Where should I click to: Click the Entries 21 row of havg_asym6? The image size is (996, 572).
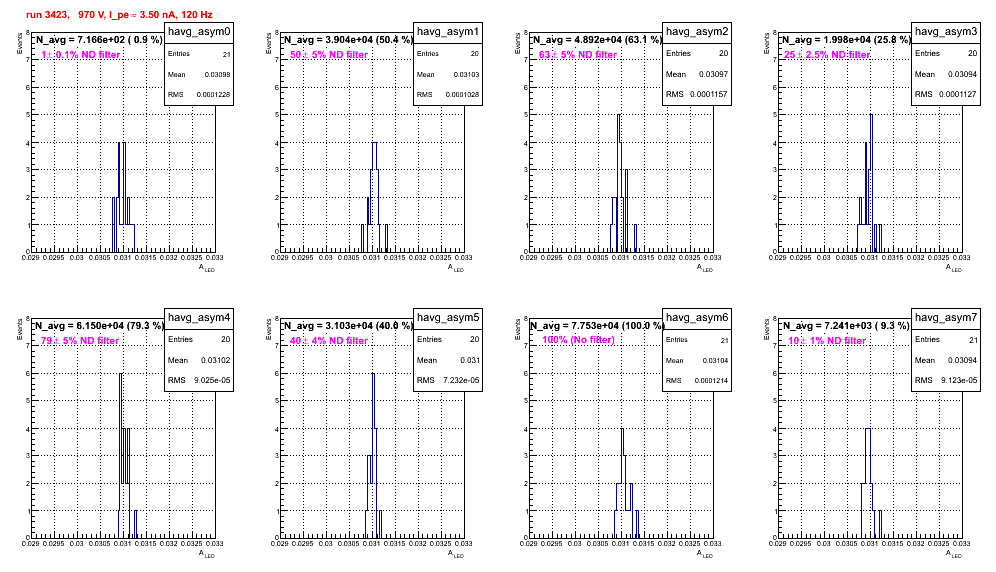(x=697, y=340)
